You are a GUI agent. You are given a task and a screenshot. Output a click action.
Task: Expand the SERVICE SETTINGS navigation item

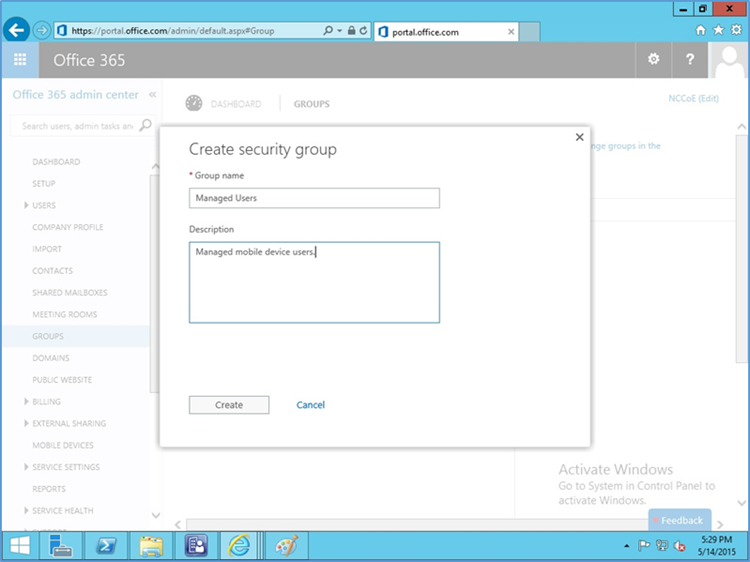[x=26, y=467]
